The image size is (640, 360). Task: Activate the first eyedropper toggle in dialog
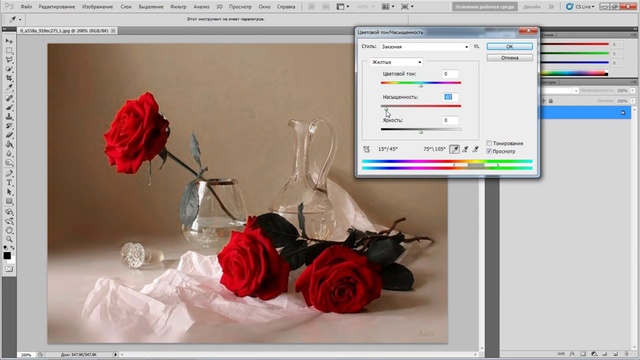point(454,149)
